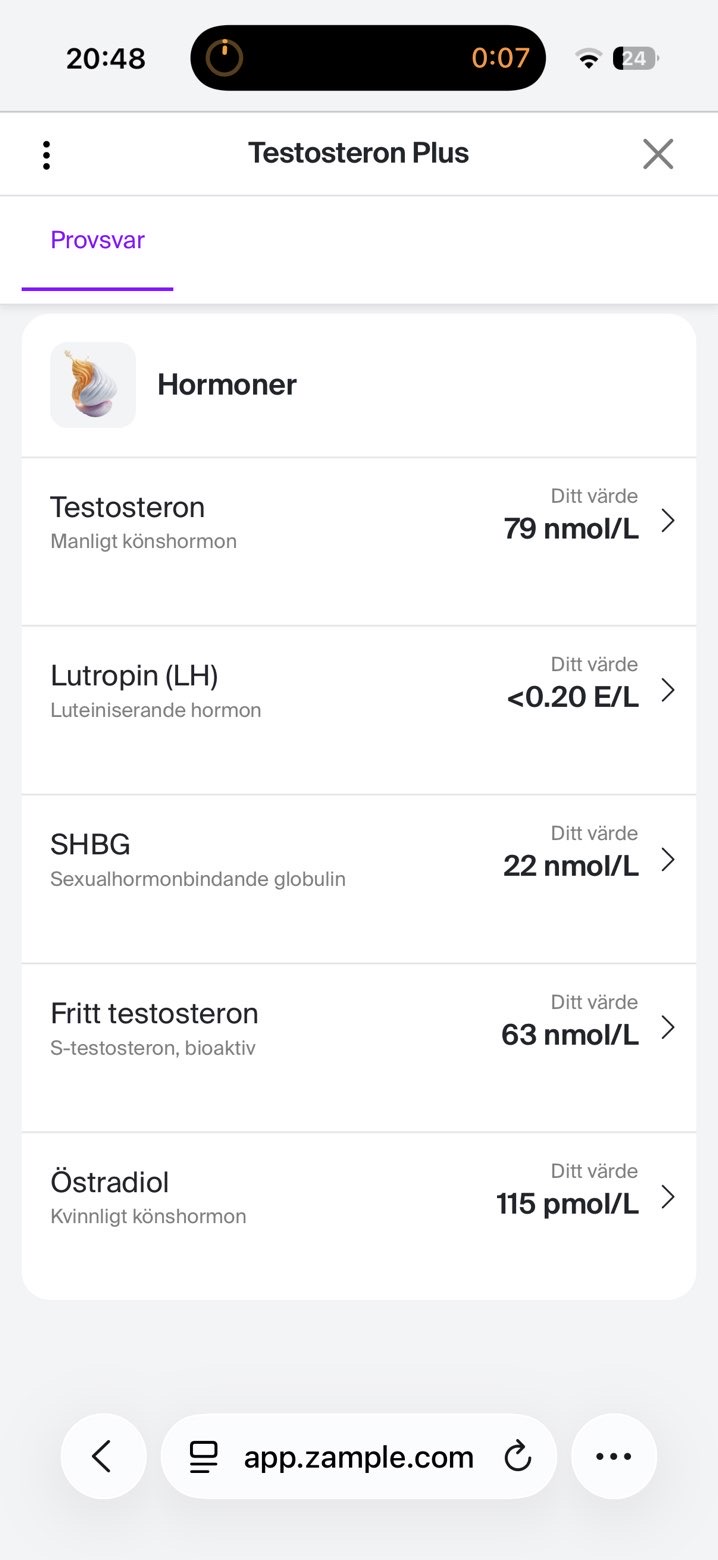Expand SHBG result chevron
Image resolution: width=718 pixels, height=1560 pixels.
(668, 859)
